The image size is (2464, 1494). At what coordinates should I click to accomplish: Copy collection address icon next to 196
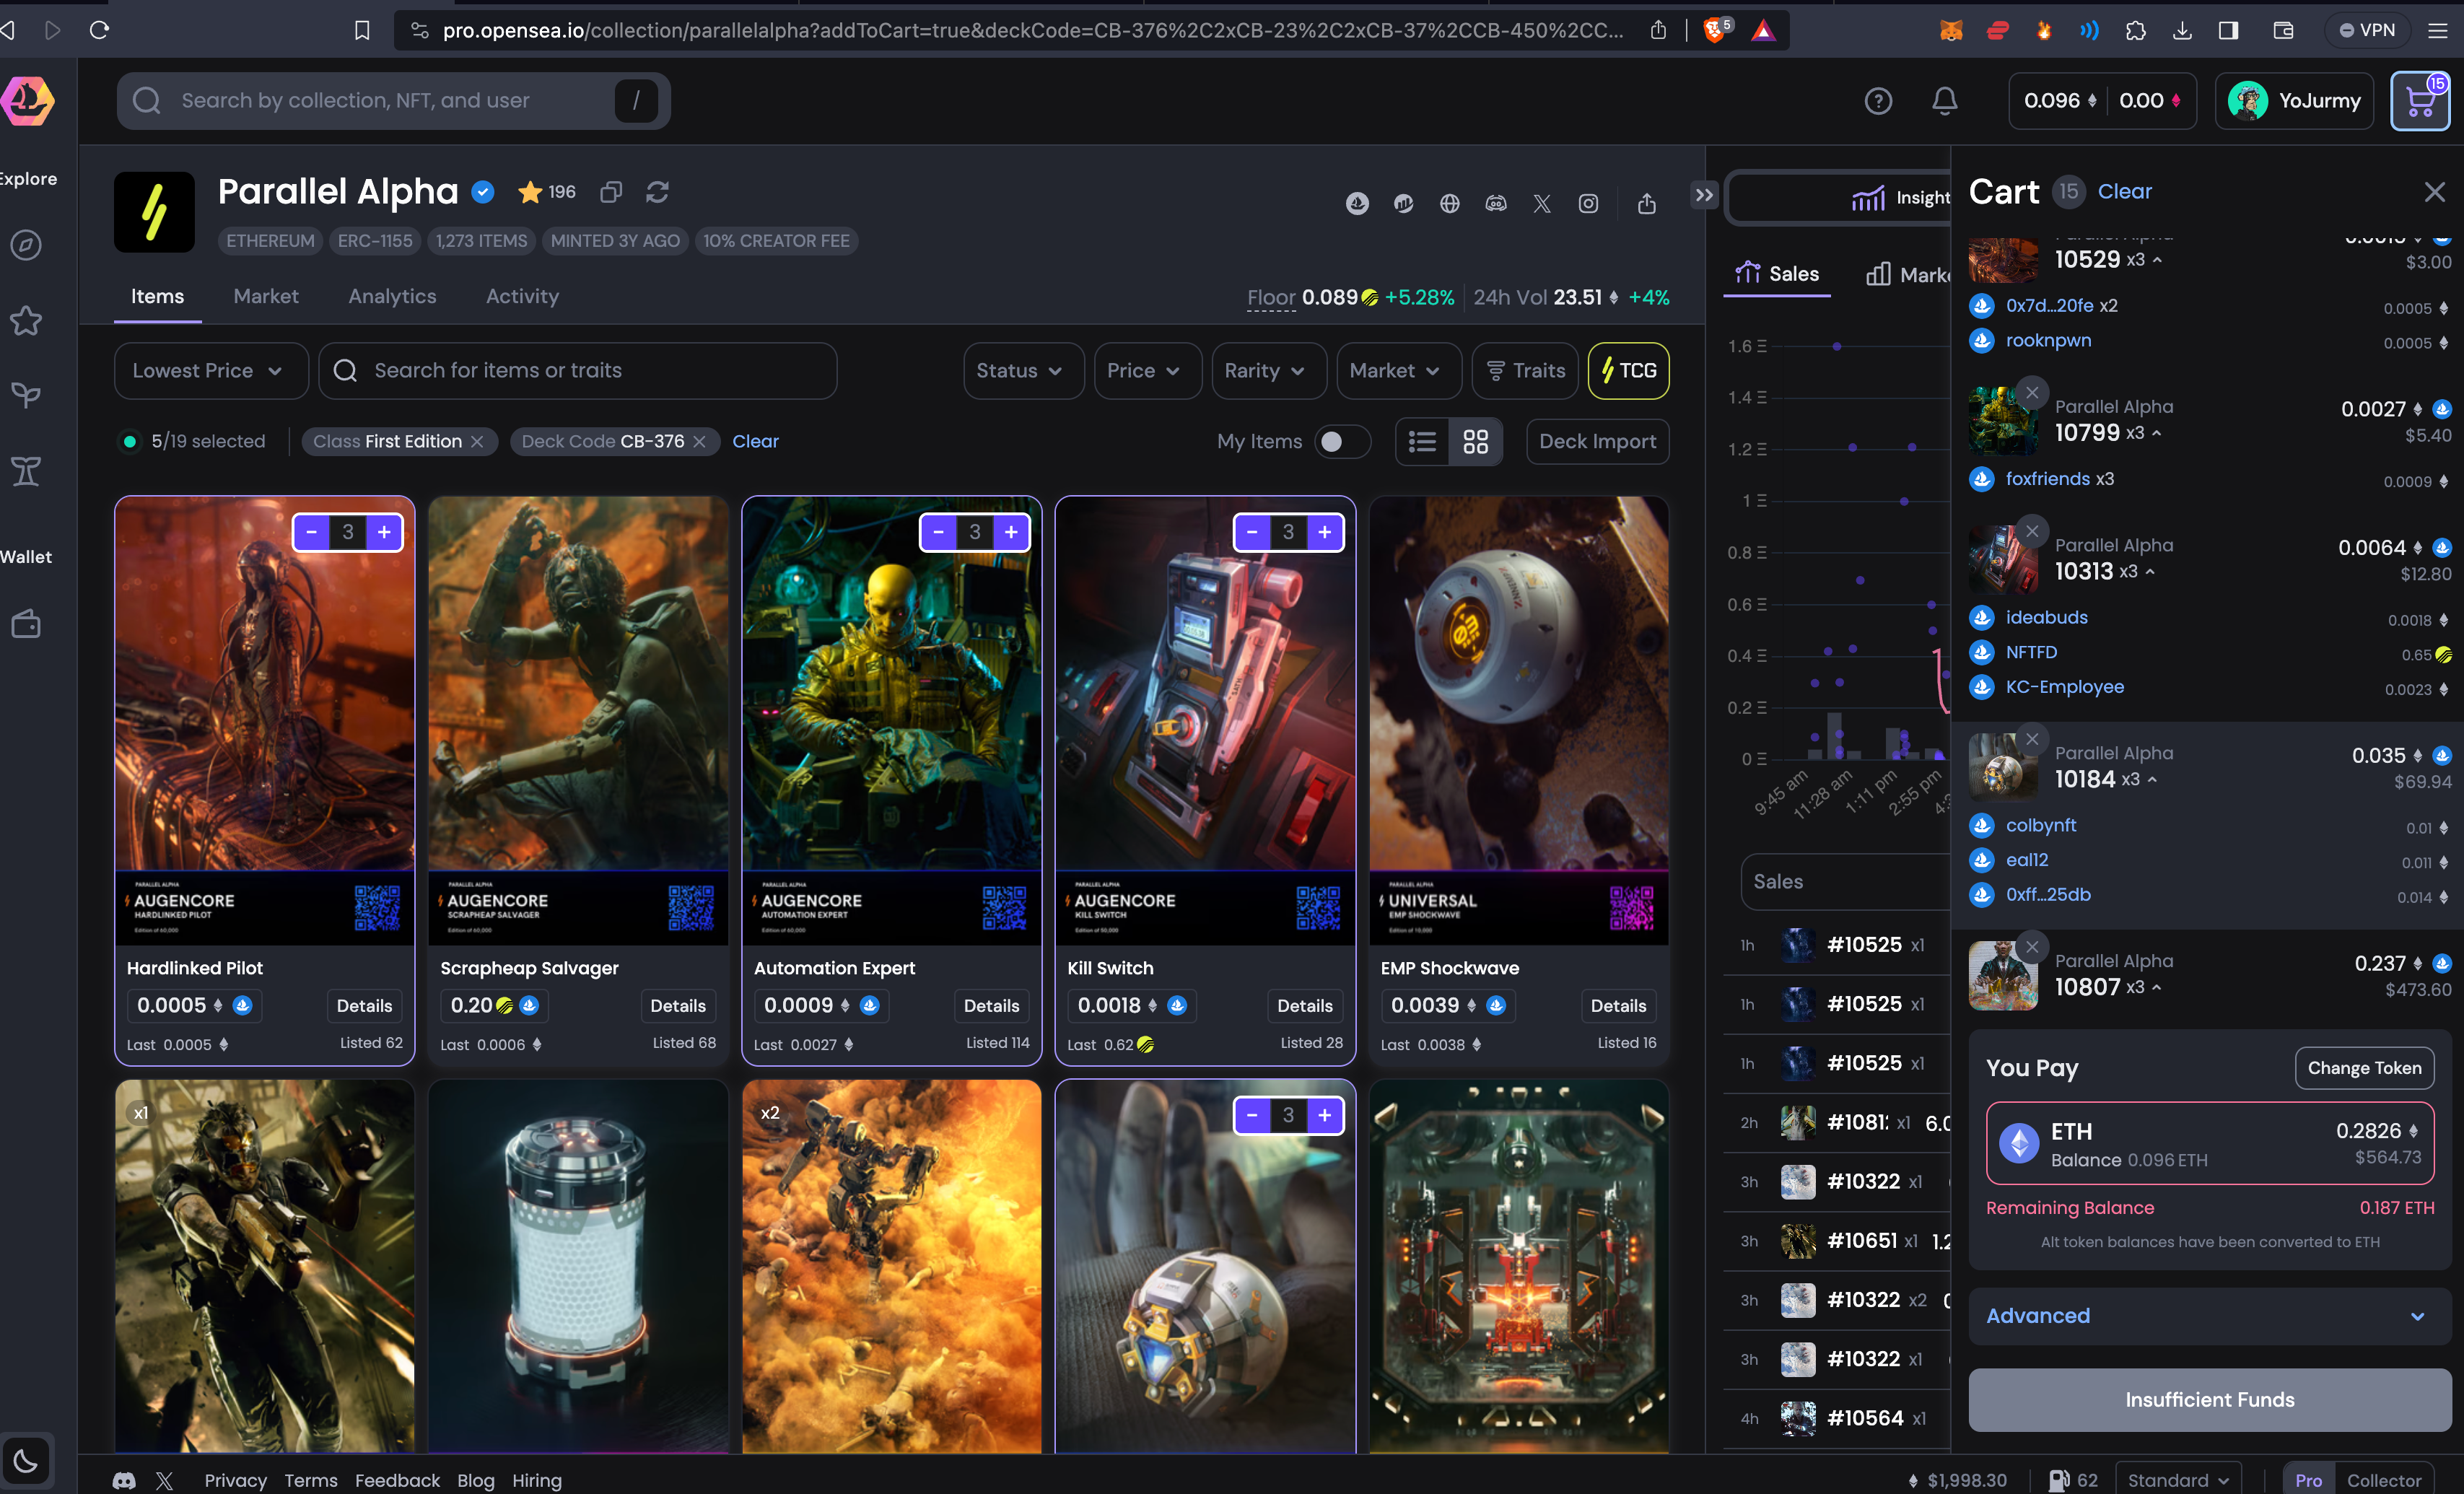click(611, 192)
